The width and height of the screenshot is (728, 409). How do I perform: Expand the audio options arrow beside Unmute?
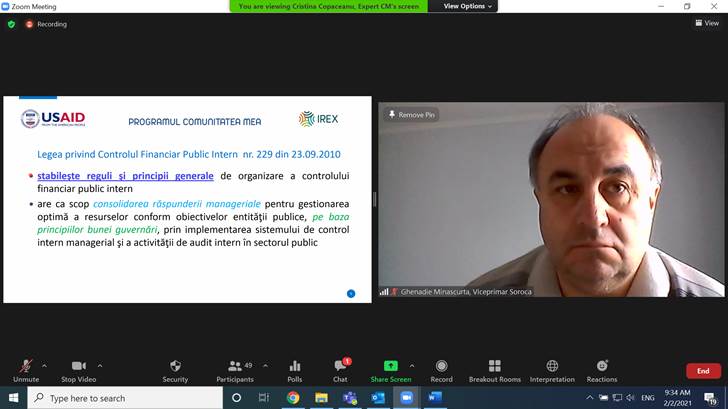click(x=45, y=365)
